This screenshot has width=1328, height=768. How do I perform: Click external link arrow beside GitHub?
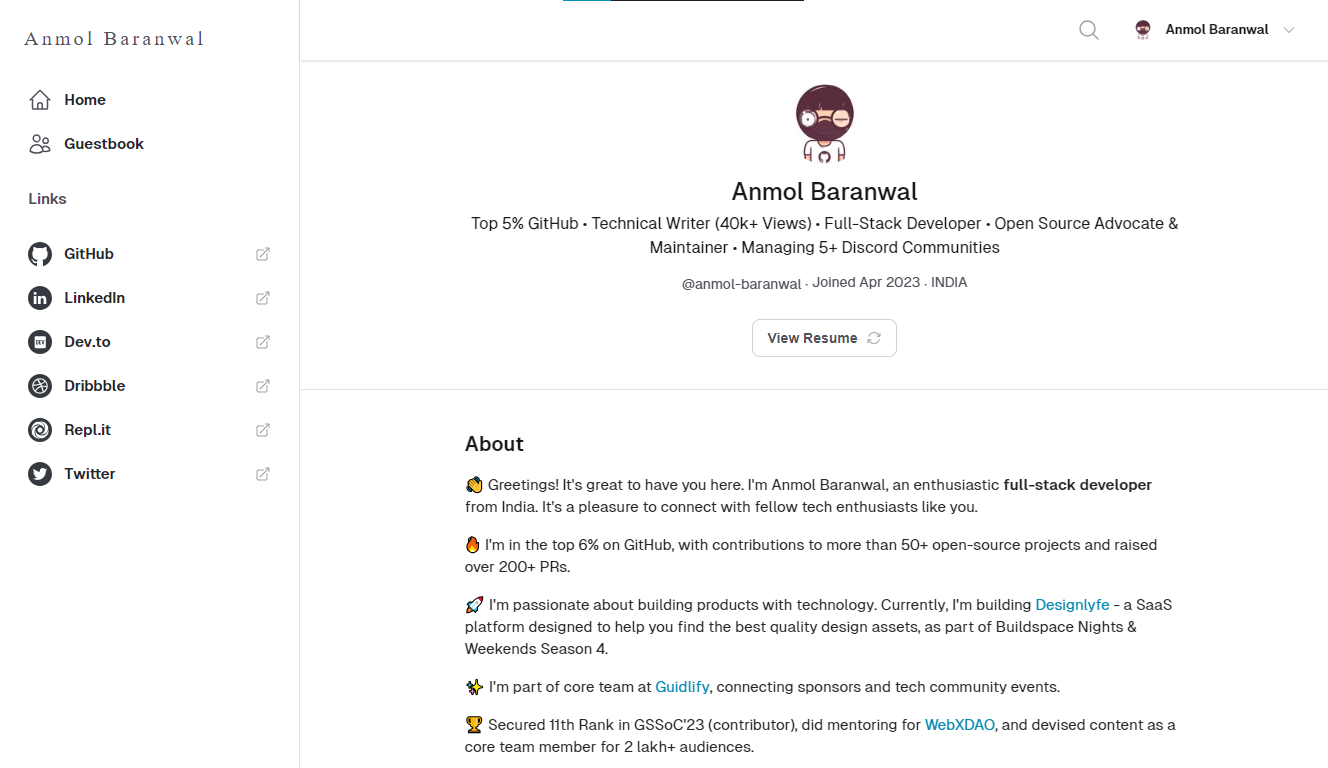tap(263, 254)
